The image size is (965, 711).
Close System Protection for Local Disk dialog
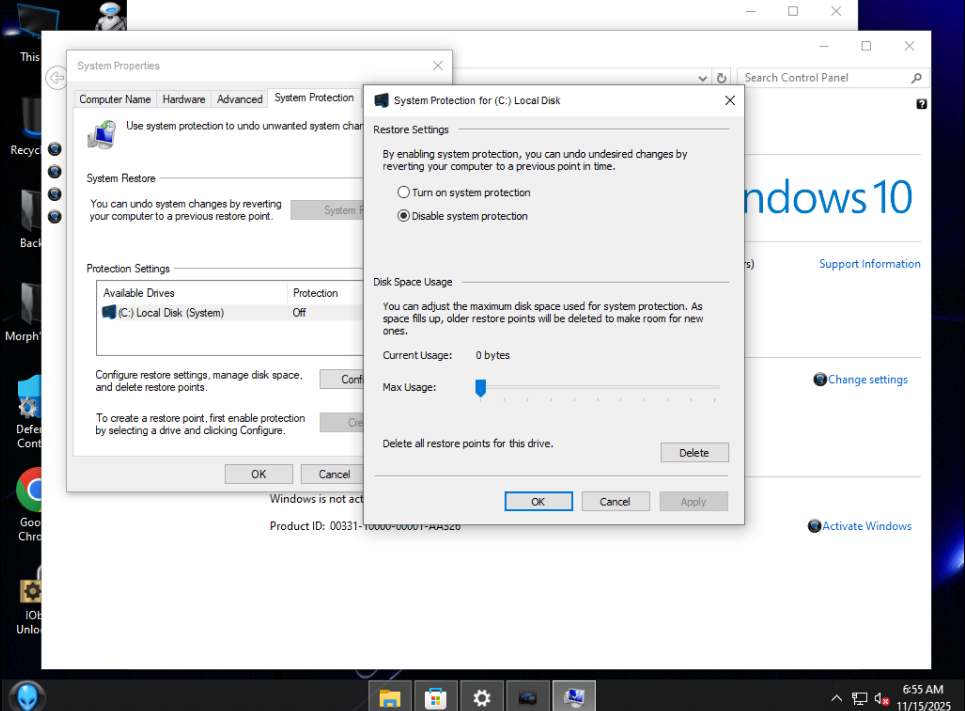[730, 100]
